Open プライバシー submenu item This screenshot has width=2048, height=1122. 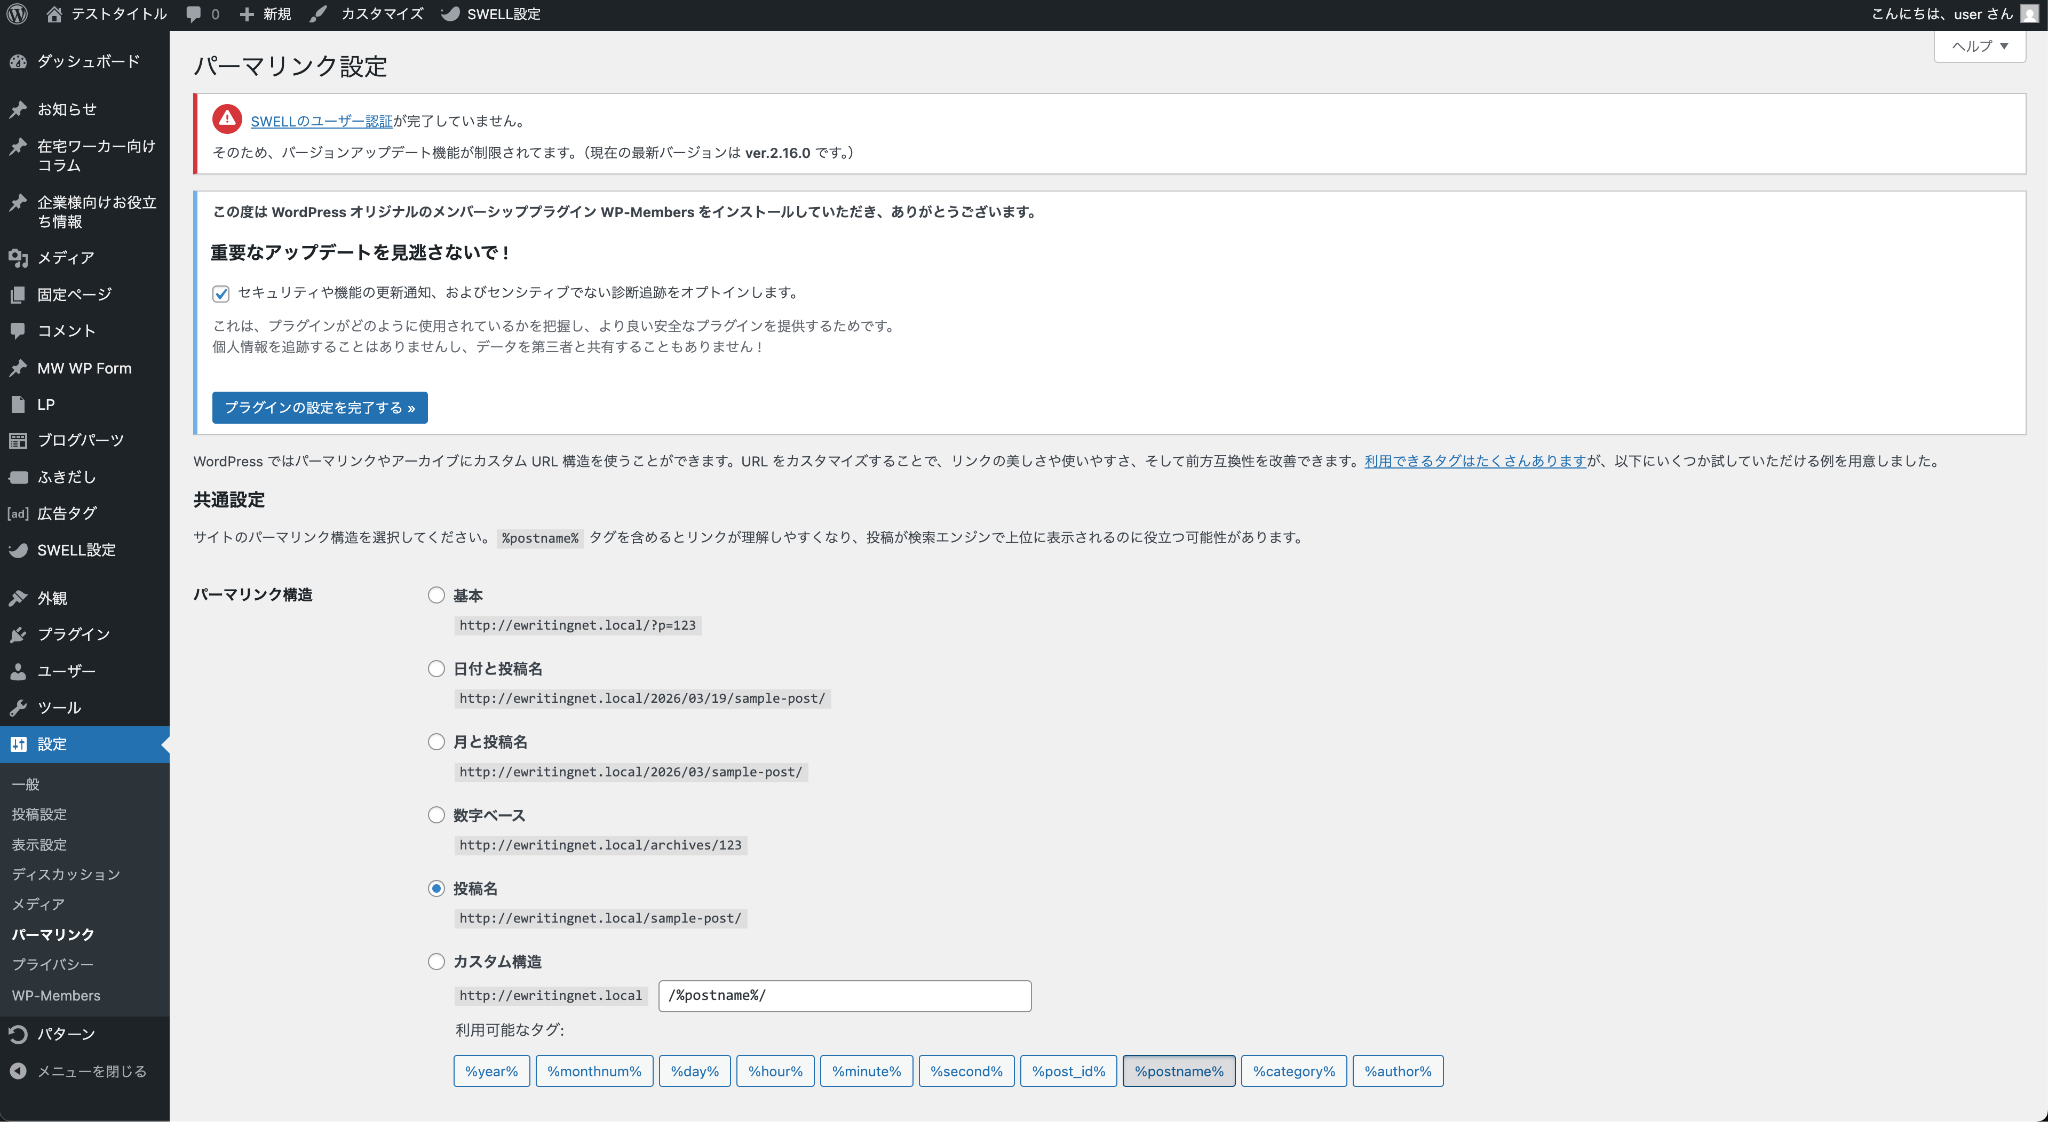pos(53,964)
